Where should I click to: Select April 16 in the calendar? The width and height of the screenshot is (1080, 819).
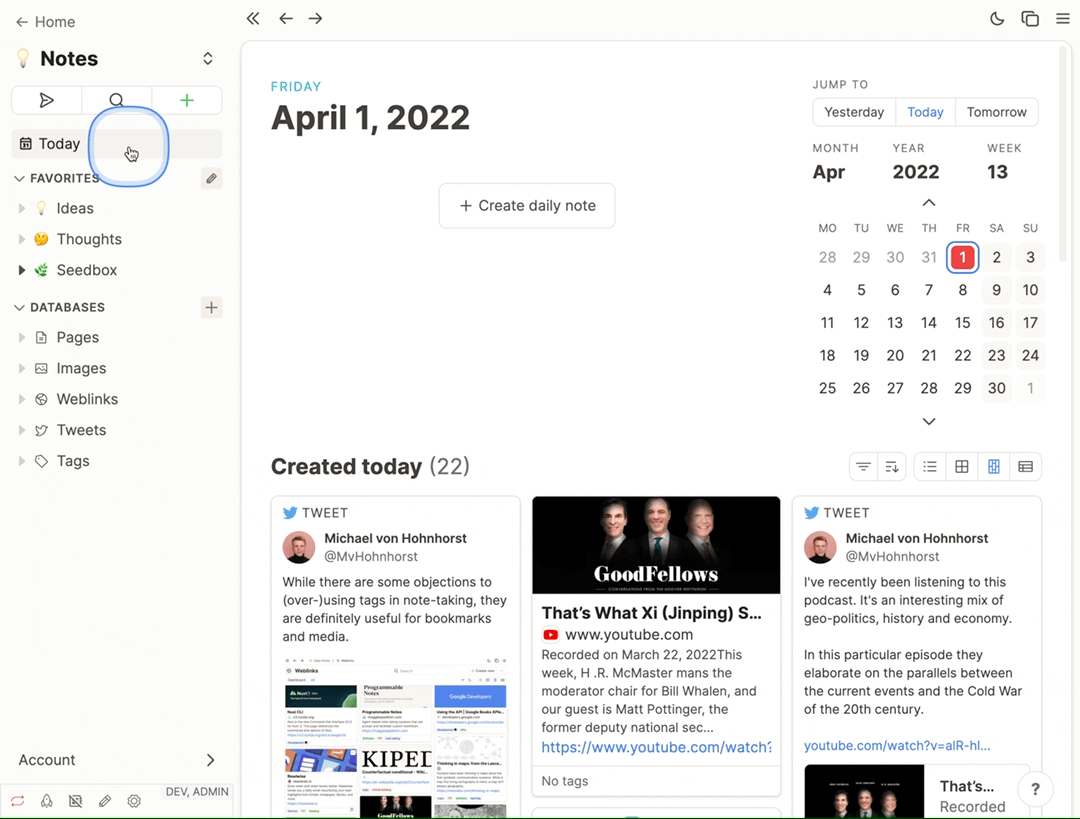(x=996, y=323)
